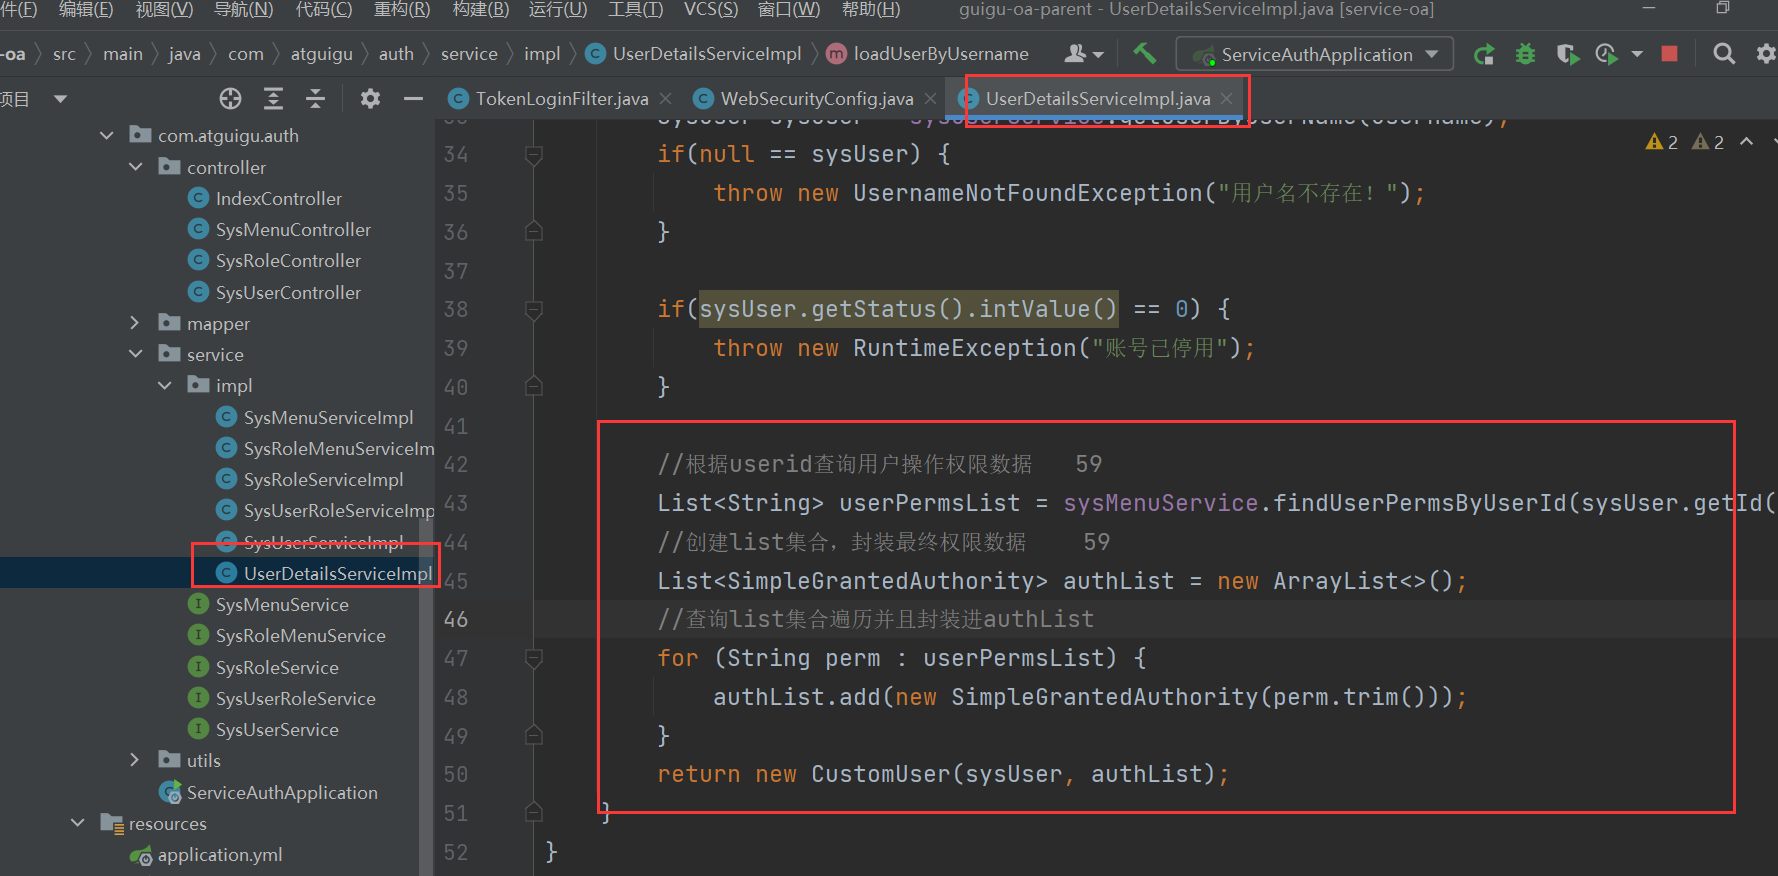Image resolution: width=1778 pixels, height=876 pixels.
Task: Expand all nodes in project tree
Action: pos(273,98)
